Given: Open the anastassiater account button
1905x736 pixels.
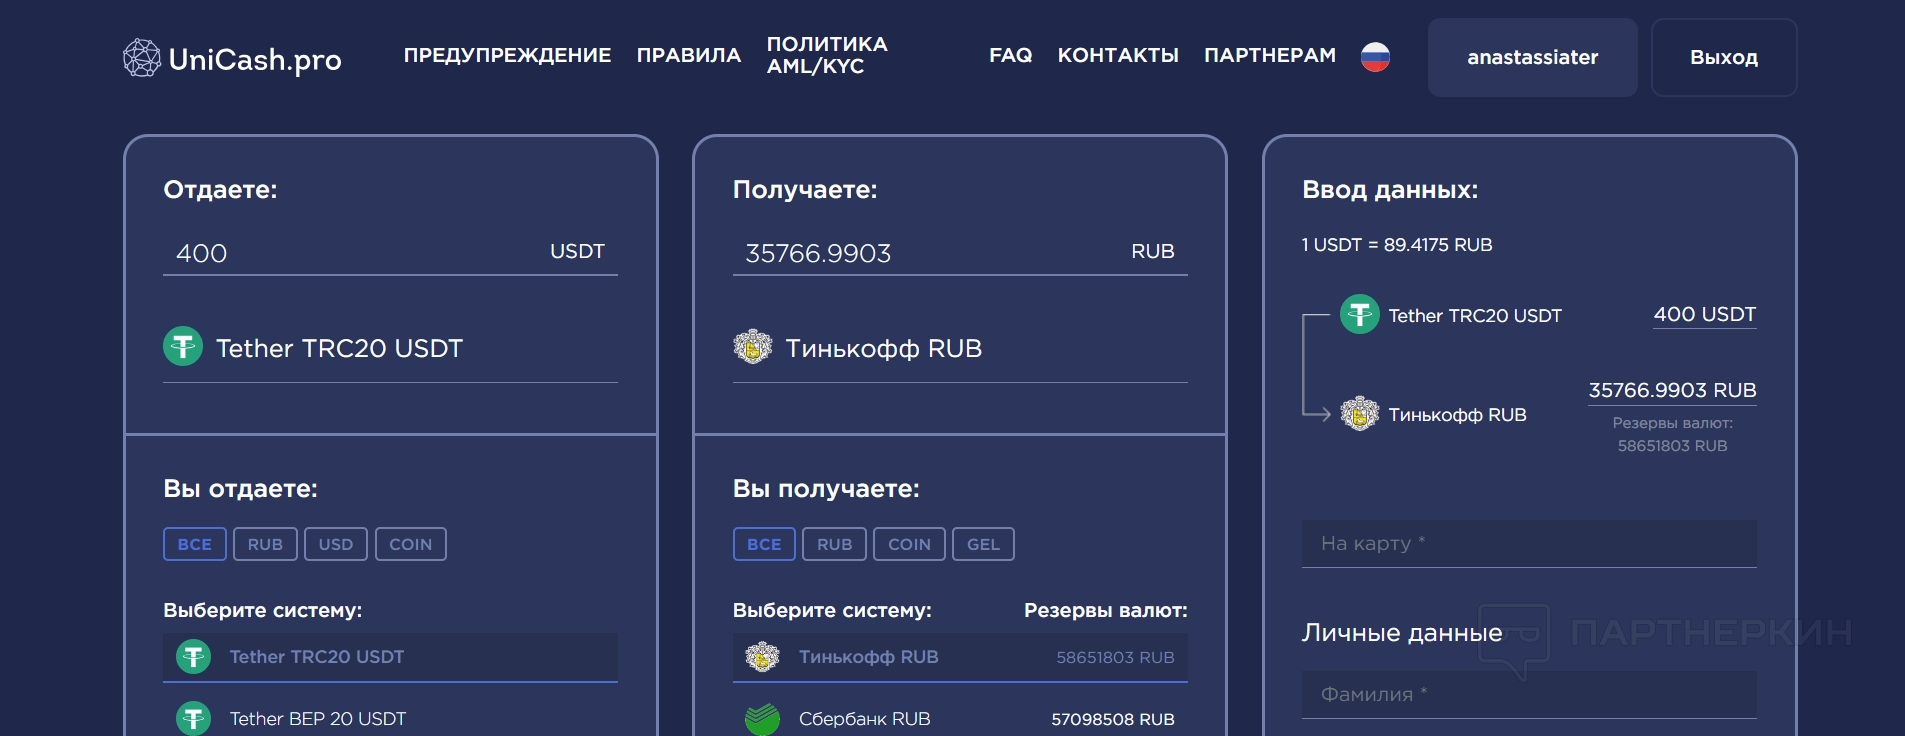Looking at the screenshot, I should click(x=1532, y=57).
